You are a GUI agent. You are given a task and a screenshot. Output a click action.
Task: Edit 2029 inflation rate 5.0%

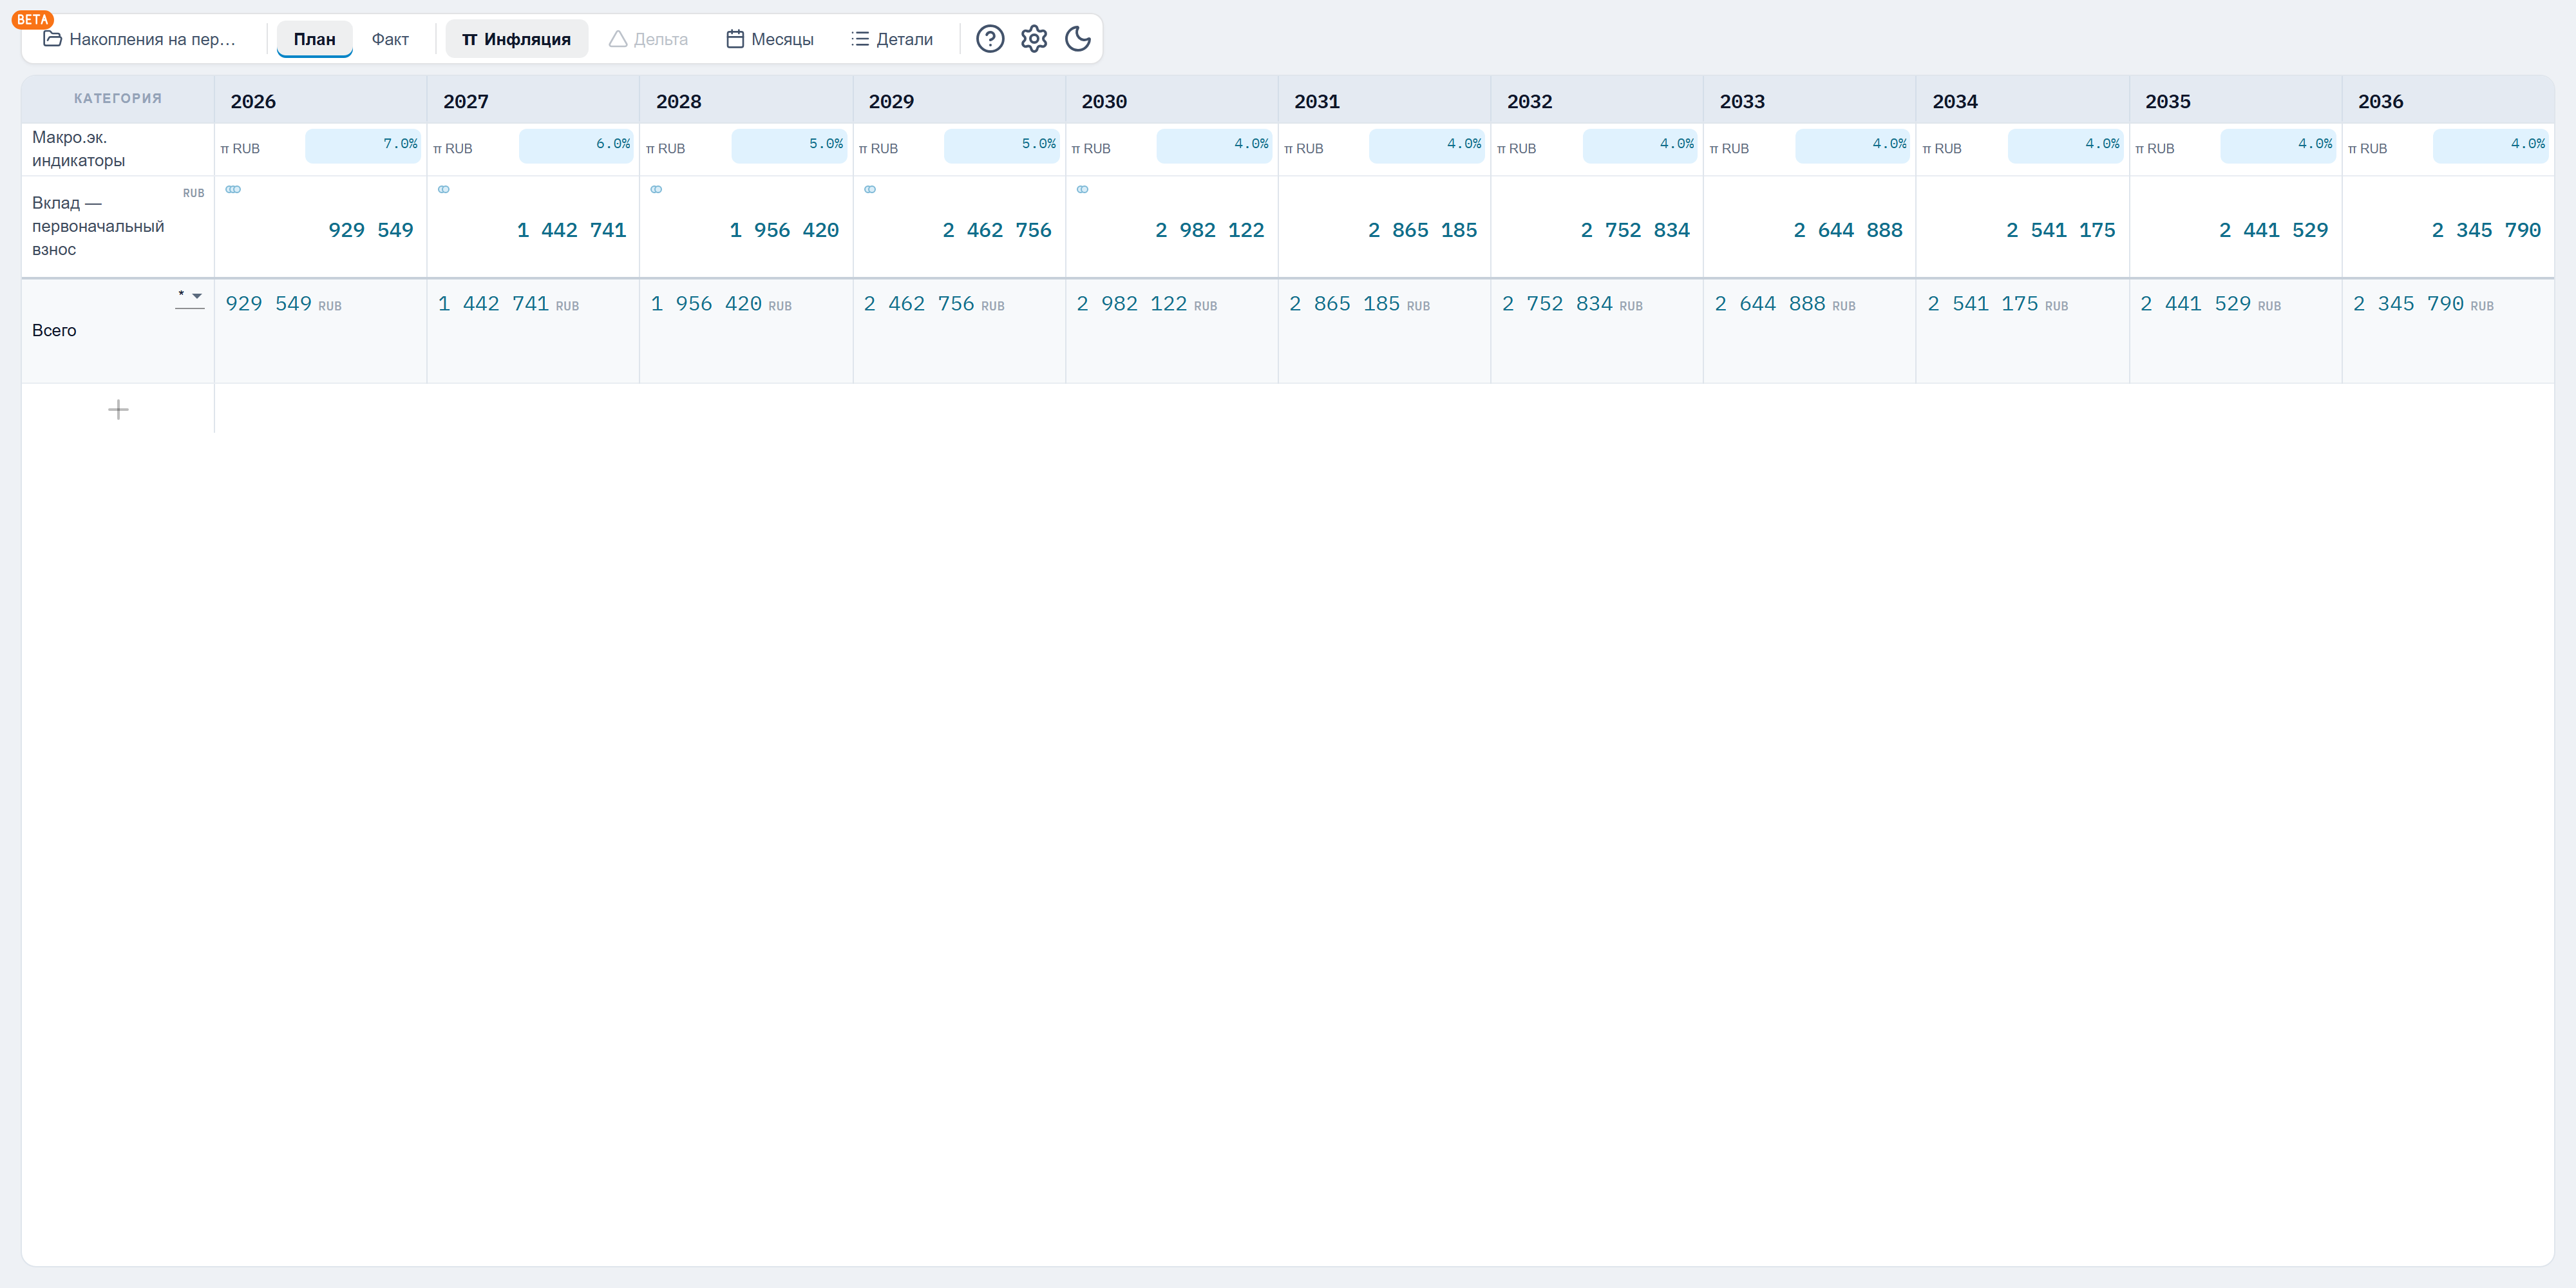tap(1002, 145)
